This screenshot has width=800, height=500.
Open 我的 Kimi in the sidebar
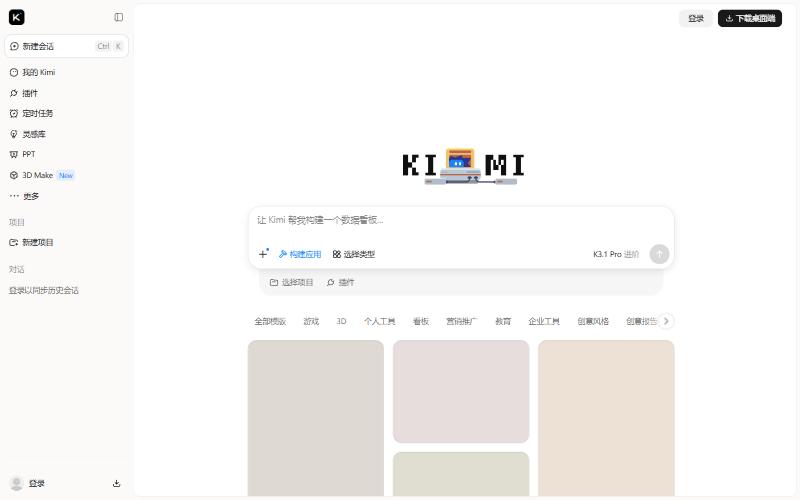66,72
